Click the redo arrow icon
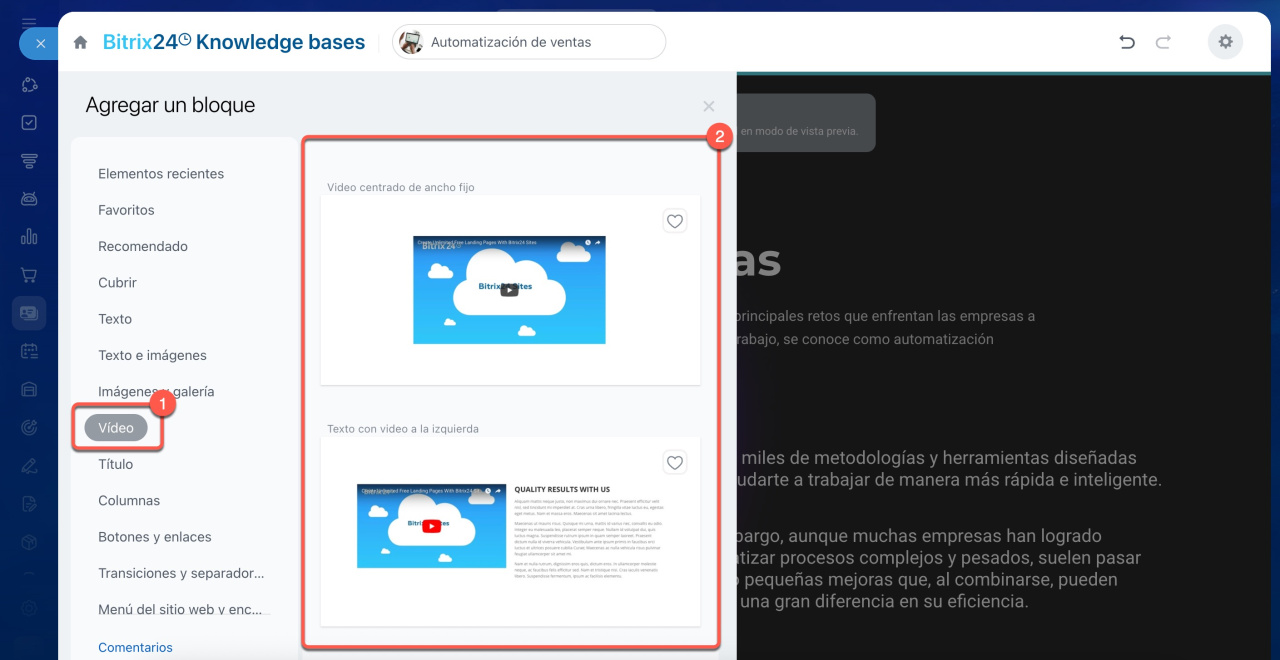The width and height of the screenshot is (1280, 660). coord(1163,42)
